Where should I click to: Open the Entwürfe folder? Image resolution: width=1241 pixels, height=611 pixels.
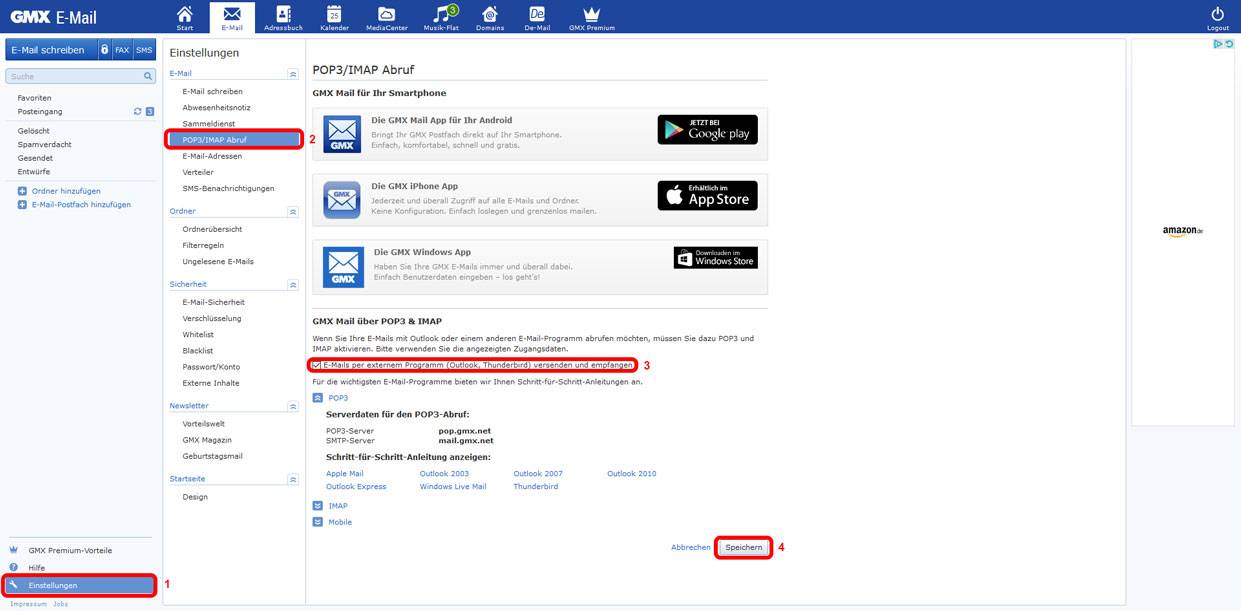point(34,172)
